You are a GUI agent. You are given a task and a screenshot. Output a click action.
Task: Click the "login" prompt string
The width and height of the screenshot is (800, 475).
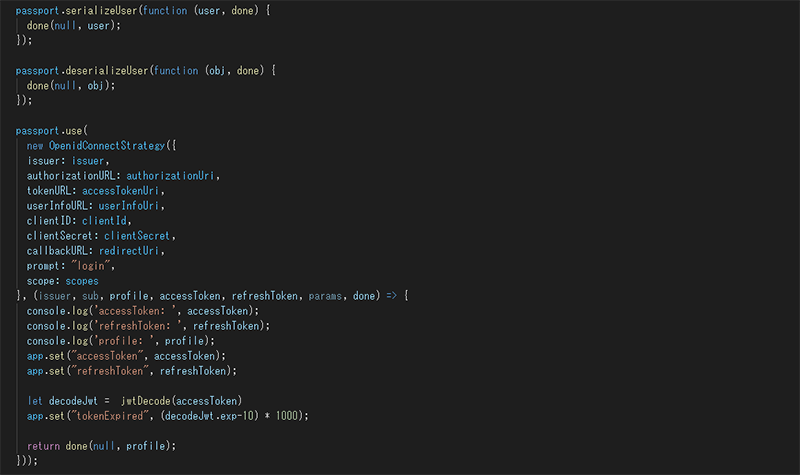pyautogui.click(x=91, y=266)
